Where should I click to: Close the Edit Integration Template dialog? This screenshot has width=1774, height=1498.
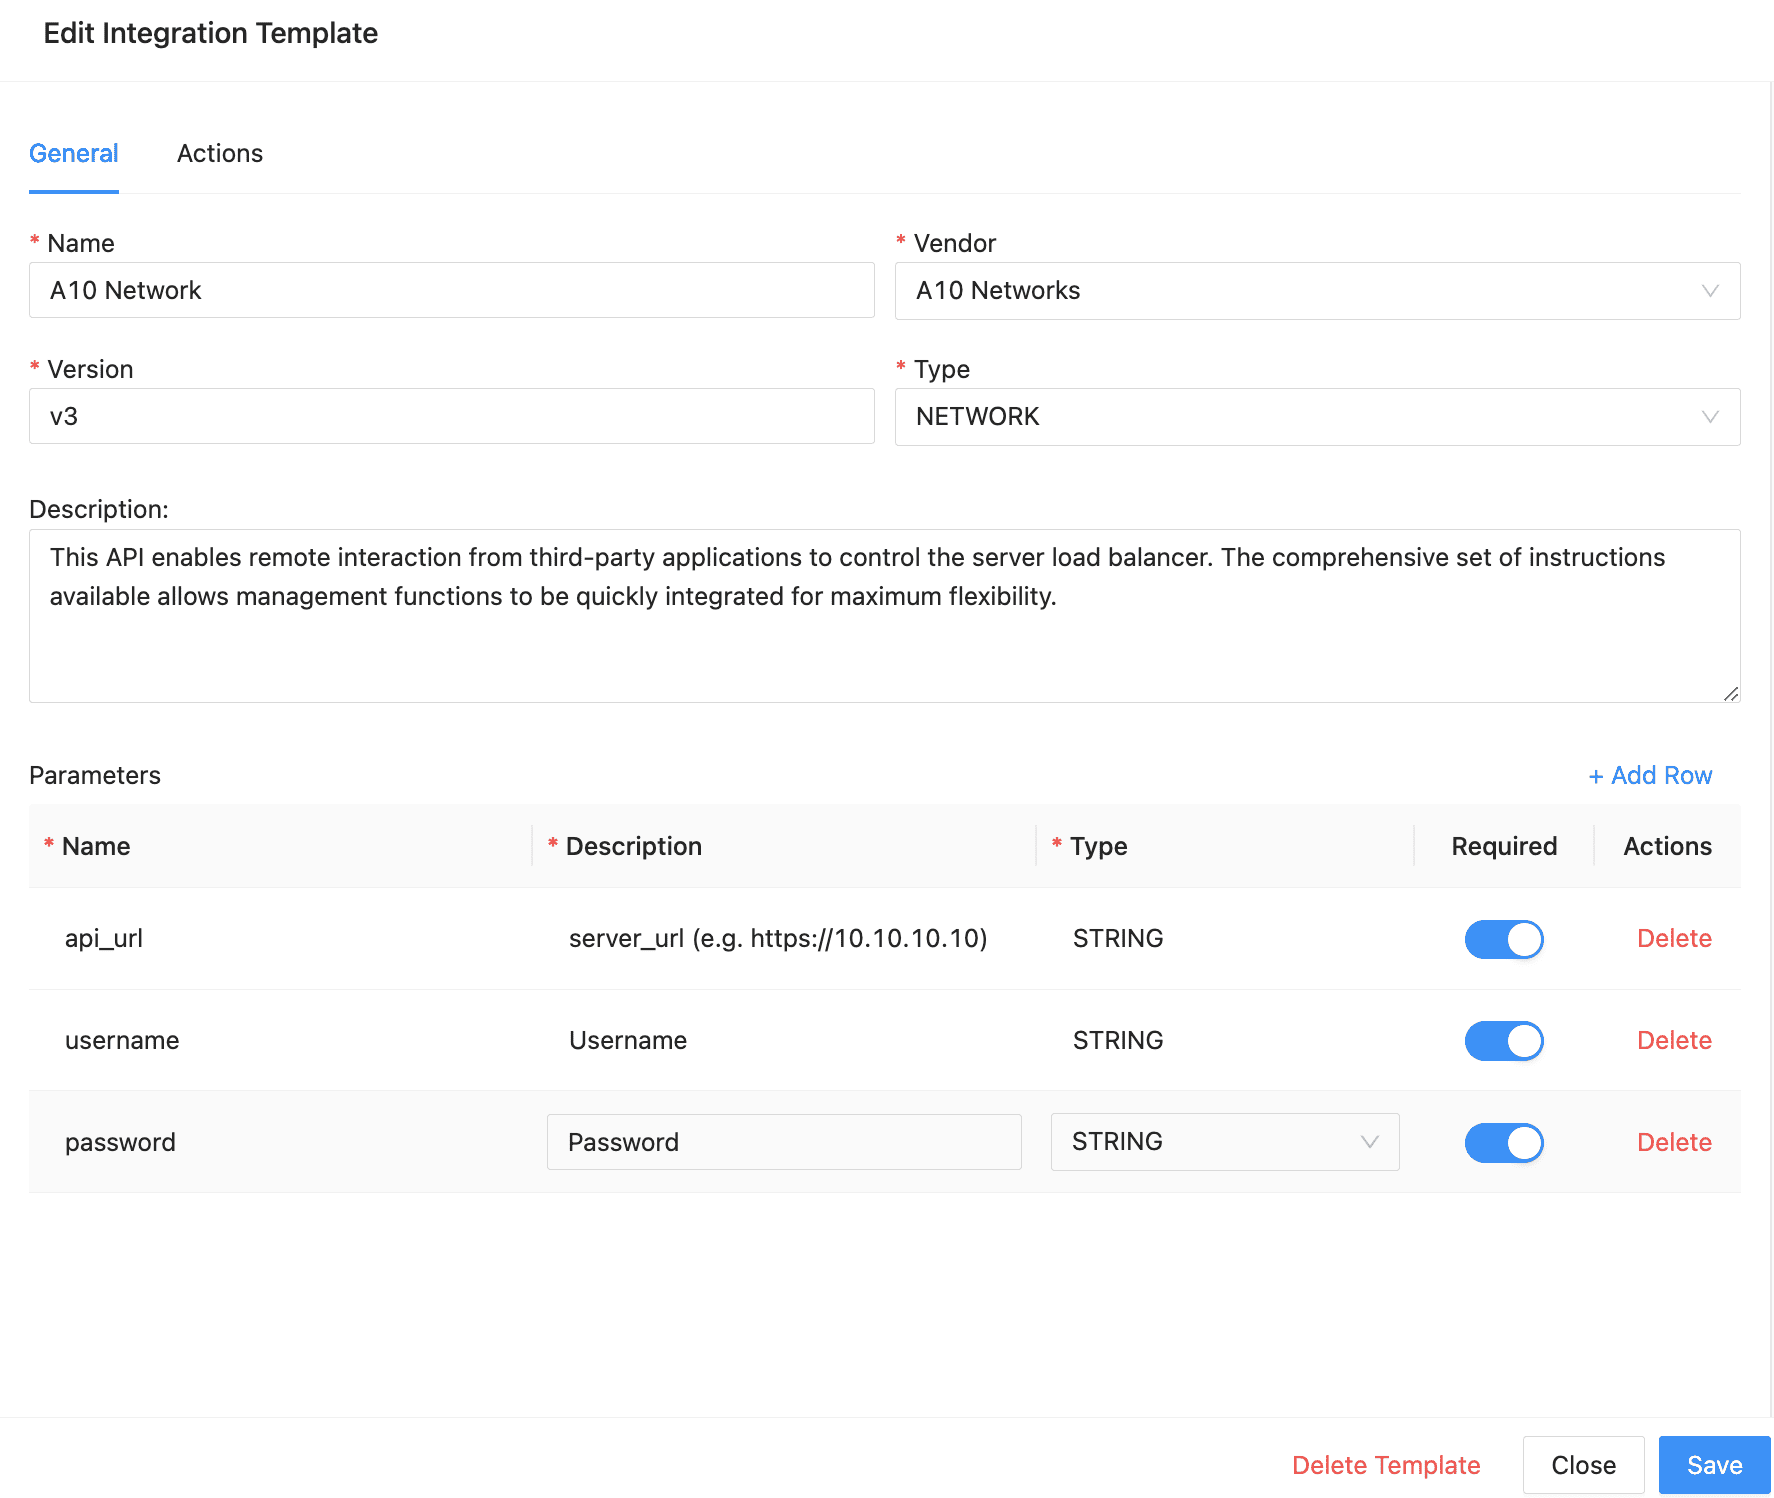click(x=1583, y=1464)
